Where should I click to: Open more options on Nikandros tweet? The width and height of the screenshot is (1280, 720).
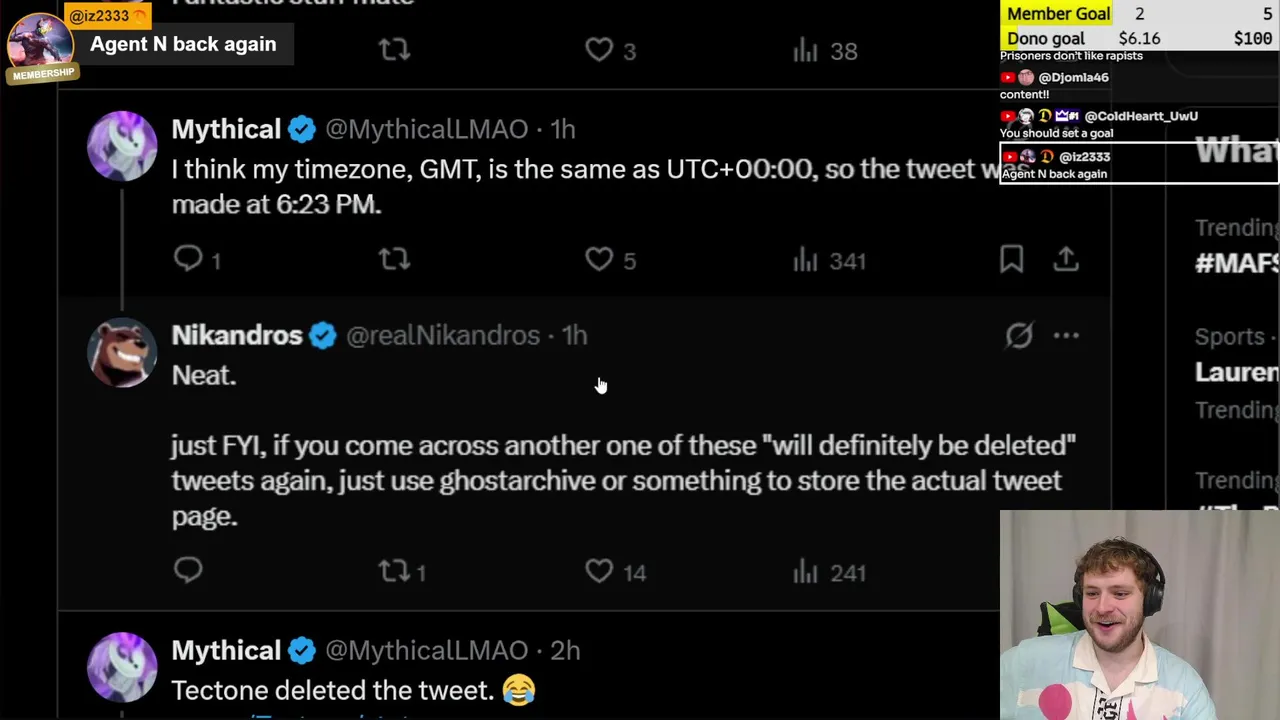coord(1066,336)
